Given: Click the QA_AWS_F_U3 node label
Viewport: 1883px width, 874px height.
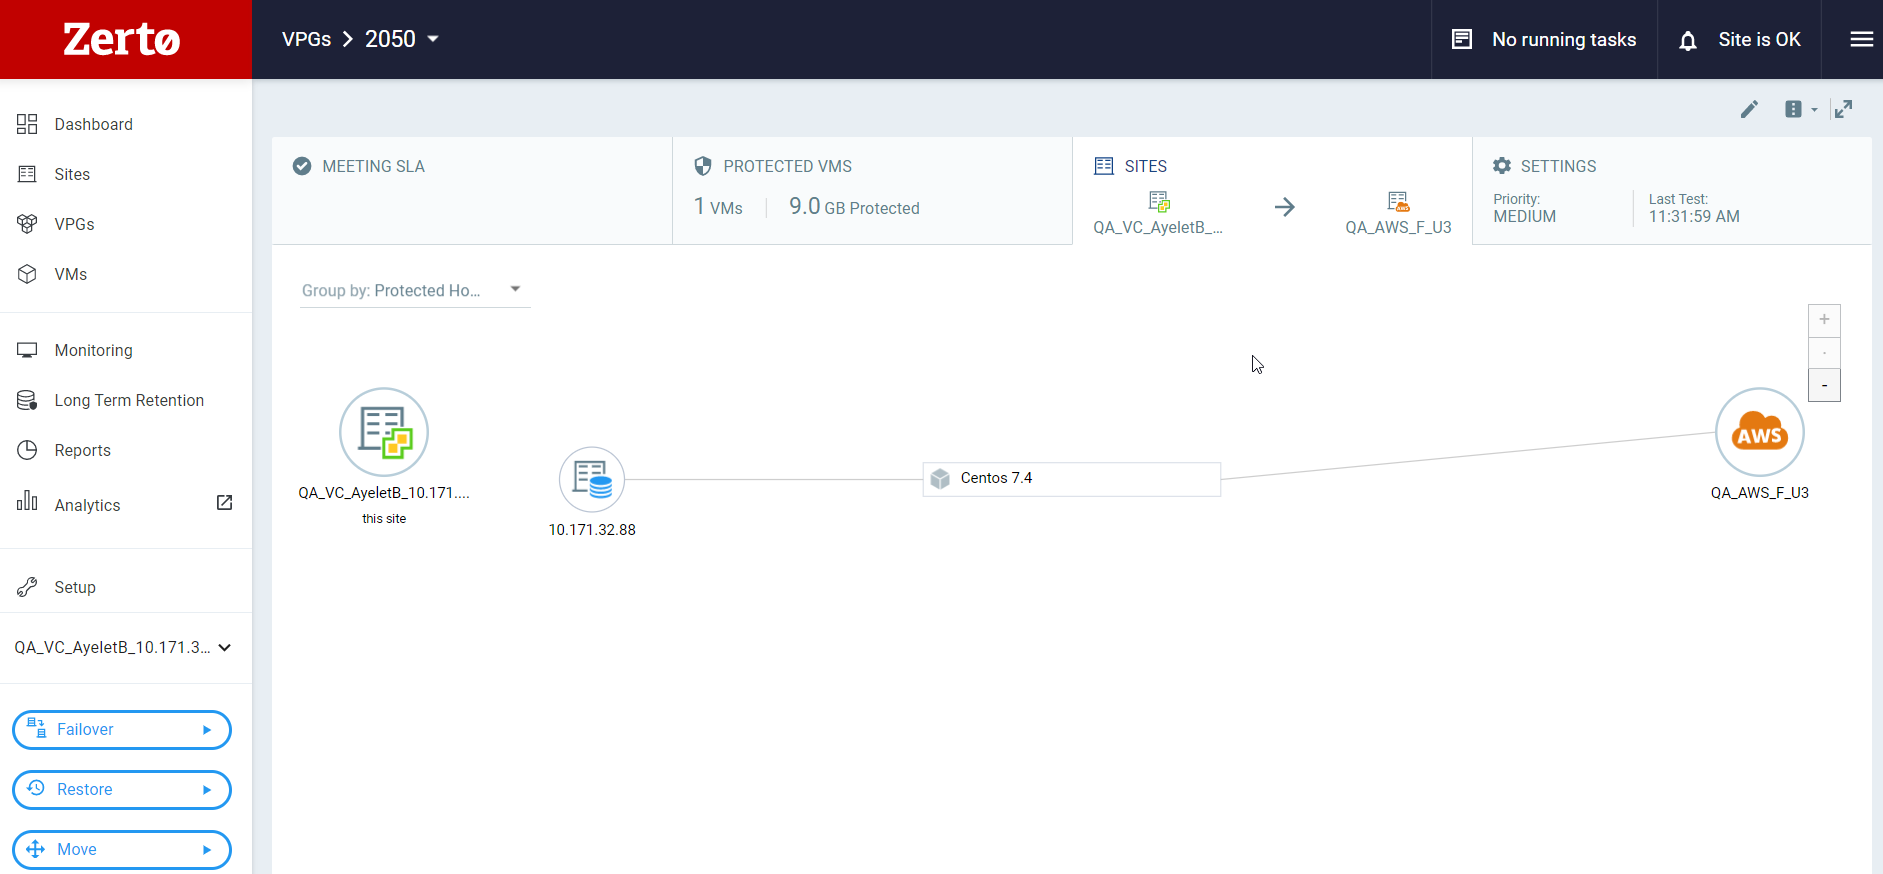Looking at the screenshot, I should click(x=1760, y=493).
